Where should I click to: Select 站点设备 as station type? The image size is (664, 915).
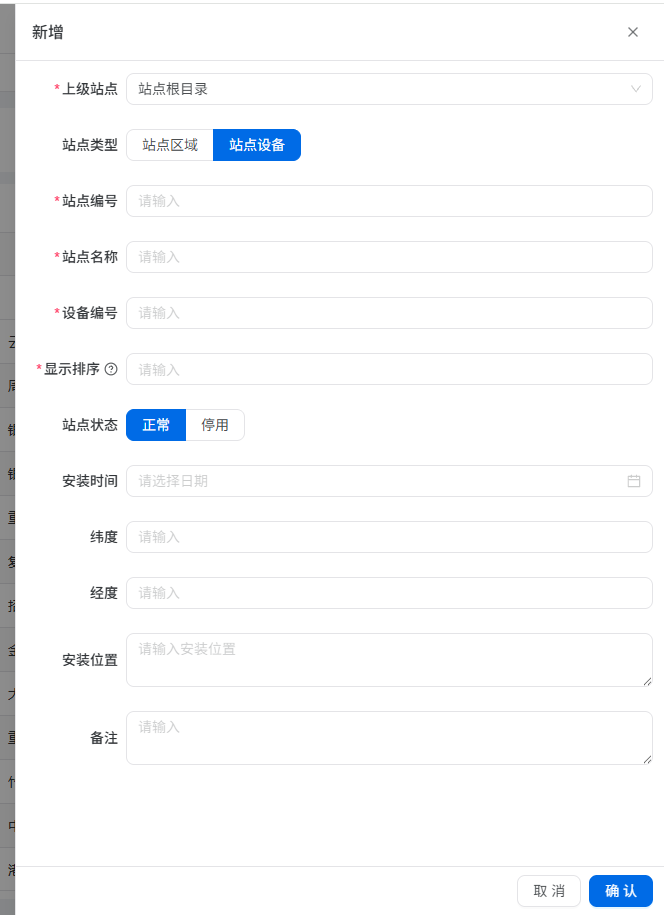257,145
